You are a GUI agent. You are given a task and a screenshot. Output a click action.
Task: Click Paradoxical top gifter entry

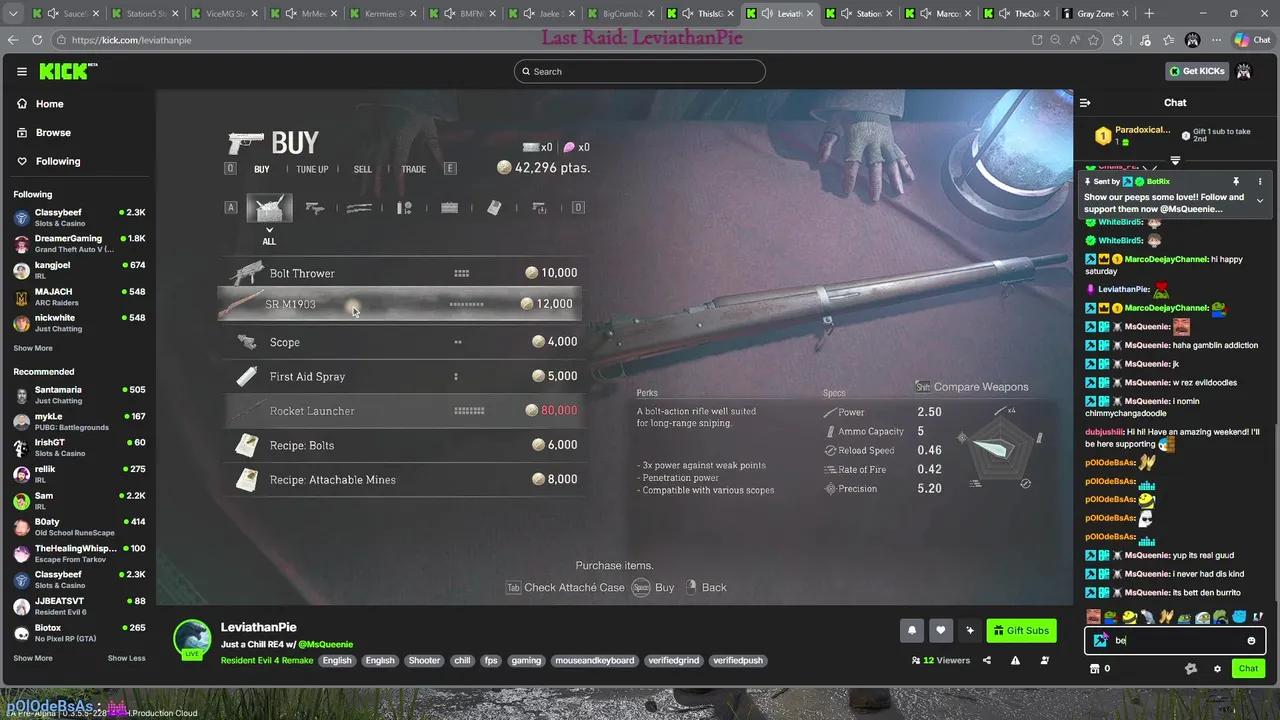tap(1132, 135)
